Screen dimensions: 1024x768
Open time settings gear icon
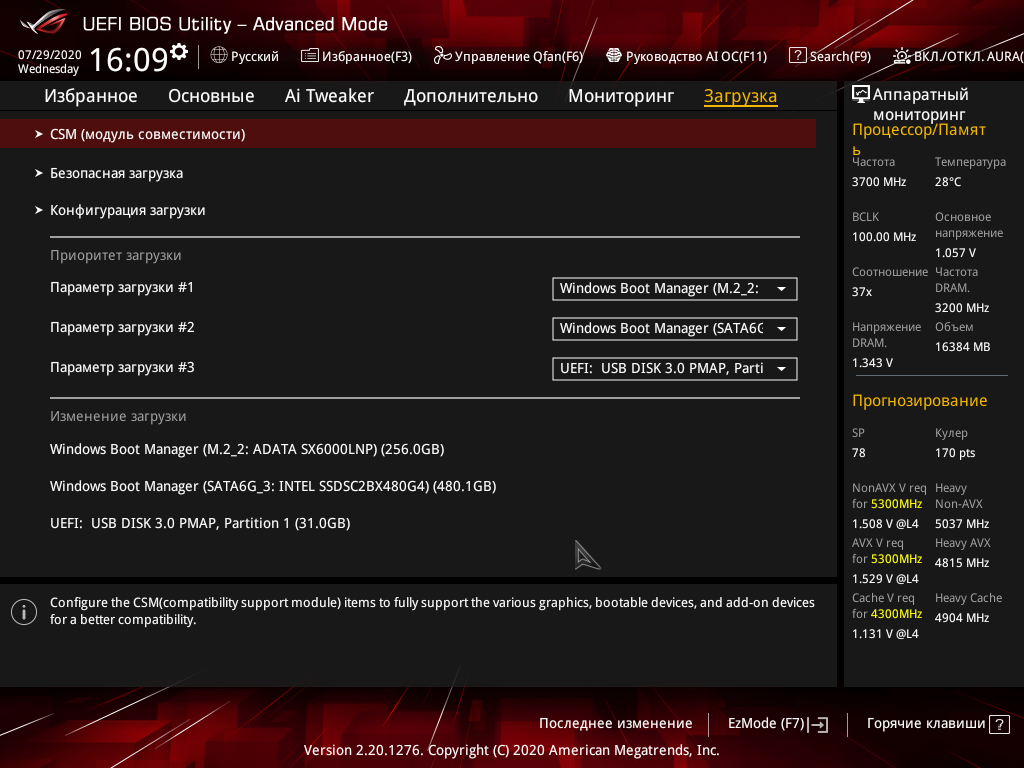pos(179,51)
